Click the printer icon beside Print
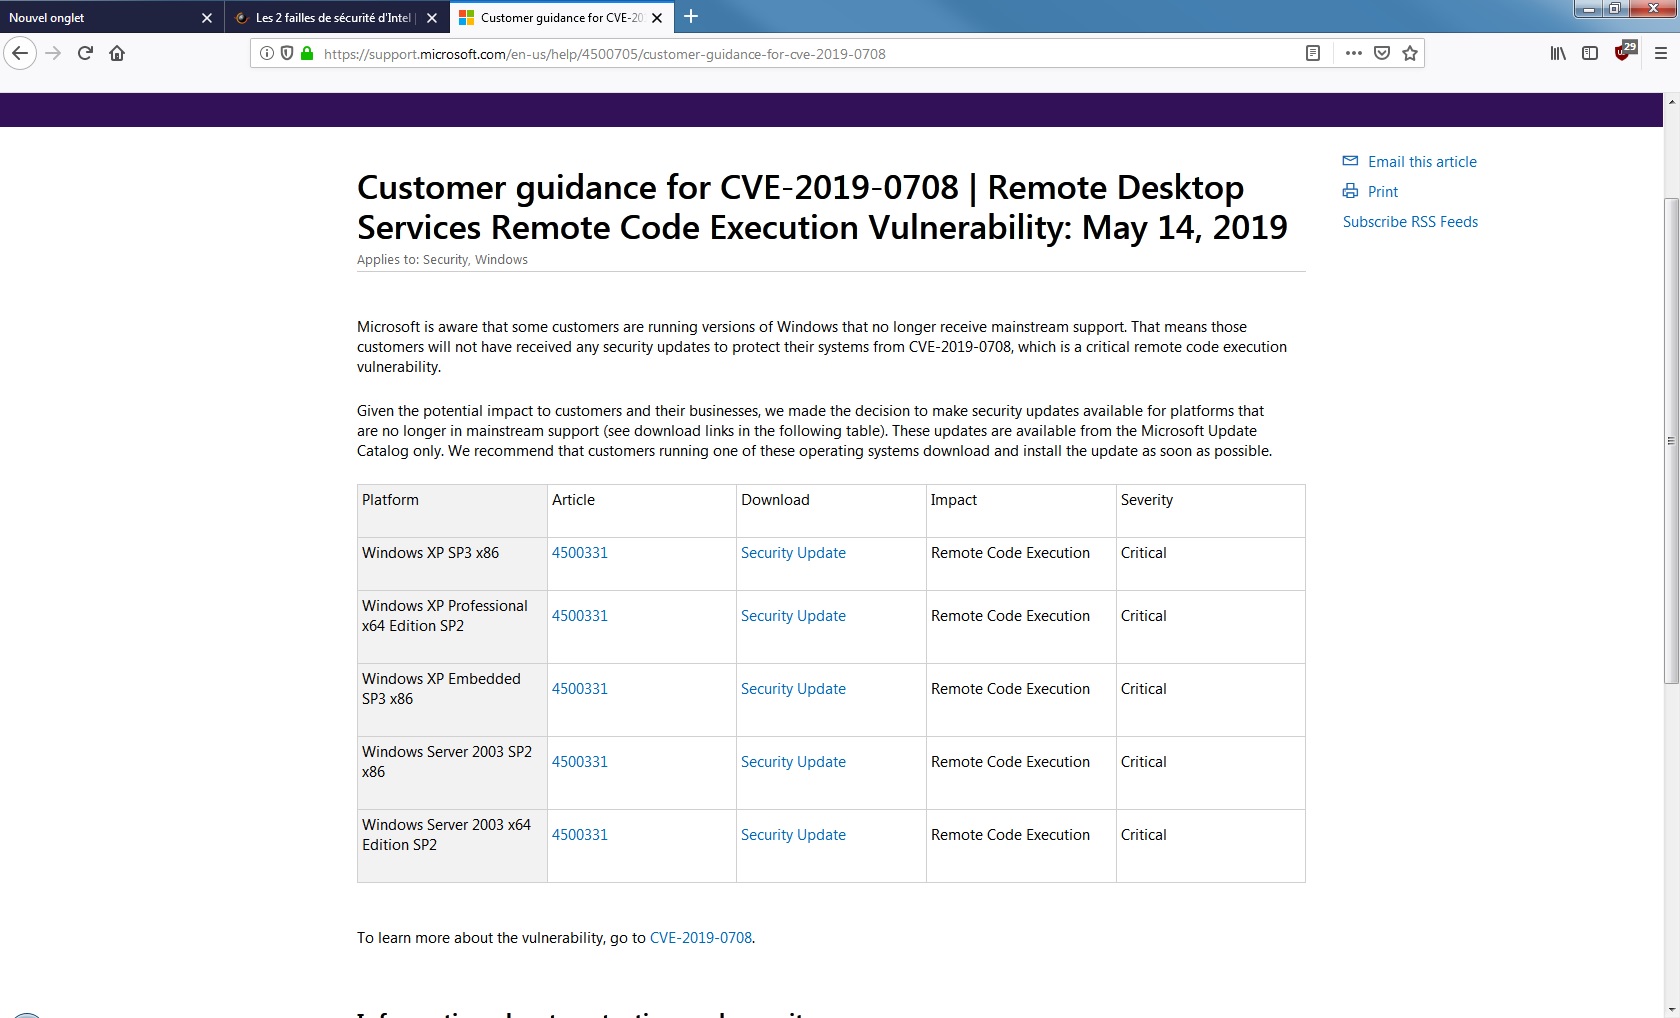The image size is (1680, 1018). pyautogui.click(x=1350, y=191)
